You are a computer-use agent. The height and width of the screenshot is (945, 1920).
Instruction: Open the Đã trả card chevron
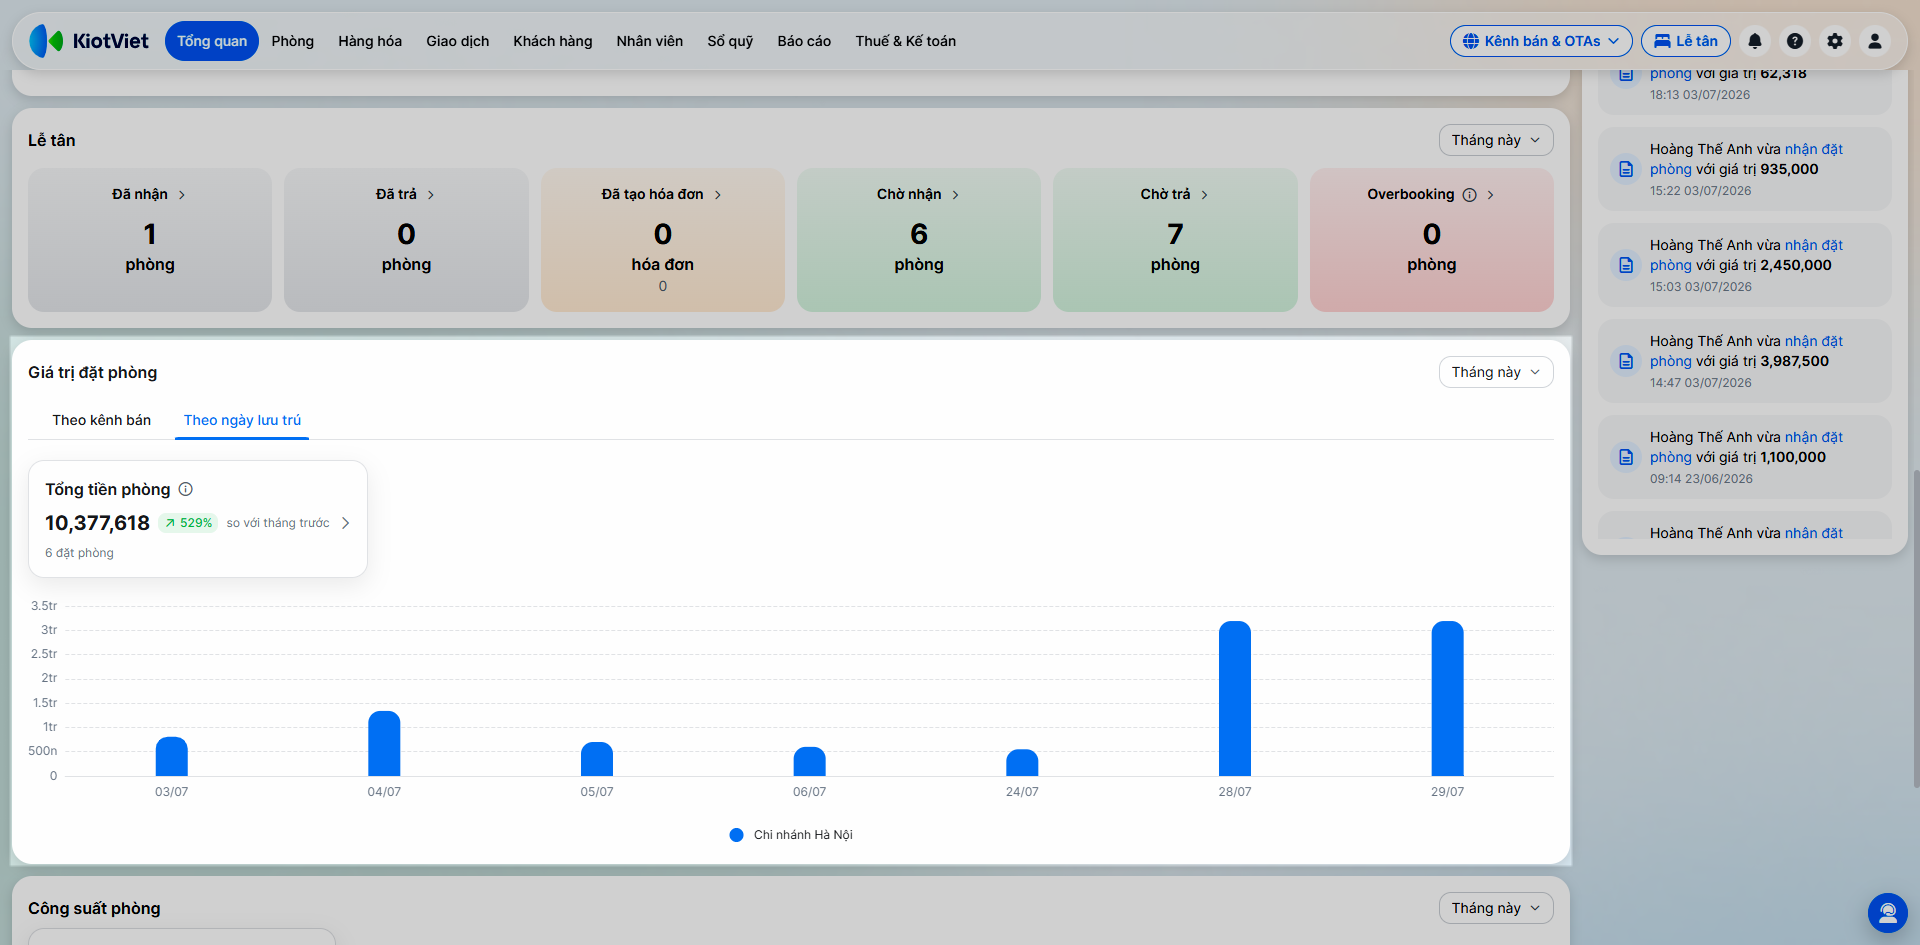tap(431, 195)
